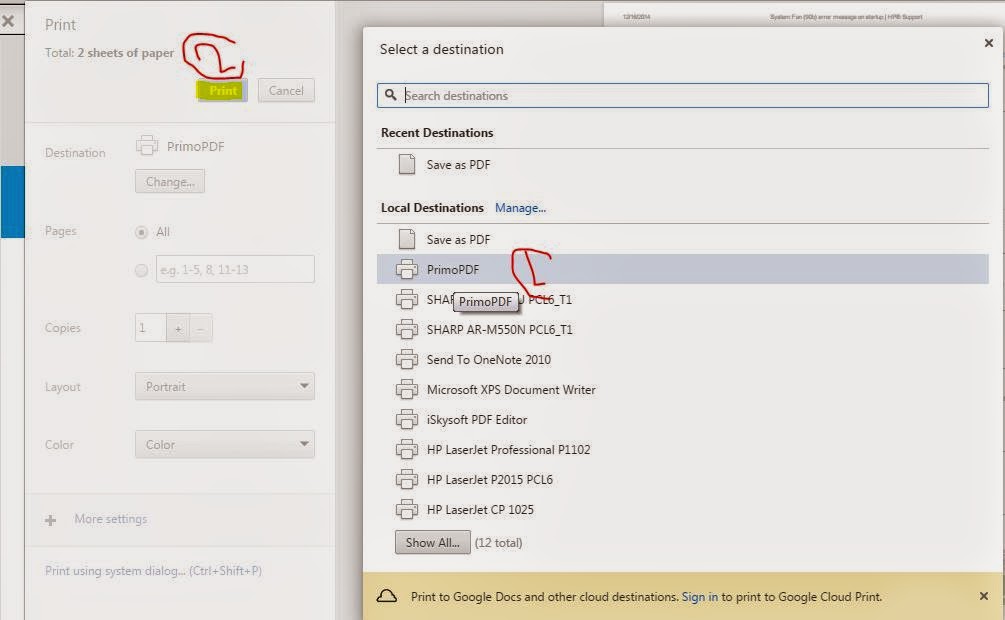Dismiss the Google Cloud Print banner
This screenshot has height=620, width=1005.
coord(984,596)
